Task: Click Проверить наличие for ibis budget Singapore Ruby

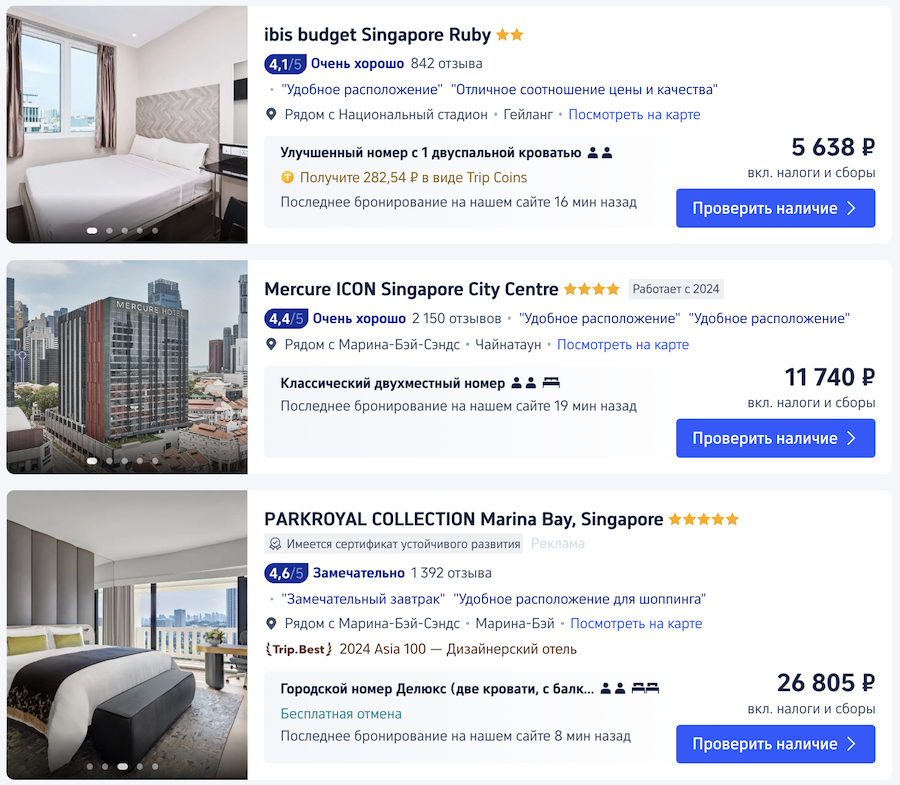Action: tap(775, 208)
